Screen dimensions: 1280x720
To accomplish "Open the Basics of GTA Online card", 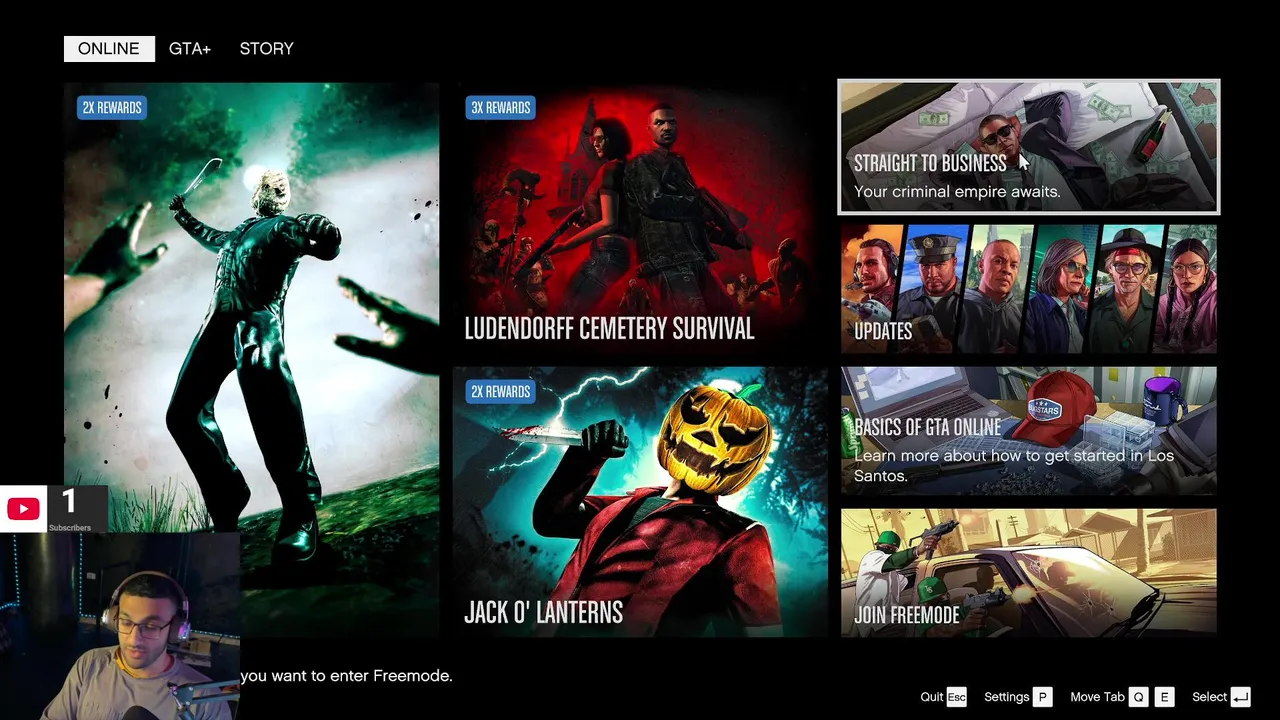I will pyautogui.click(x=1028, y=431).
